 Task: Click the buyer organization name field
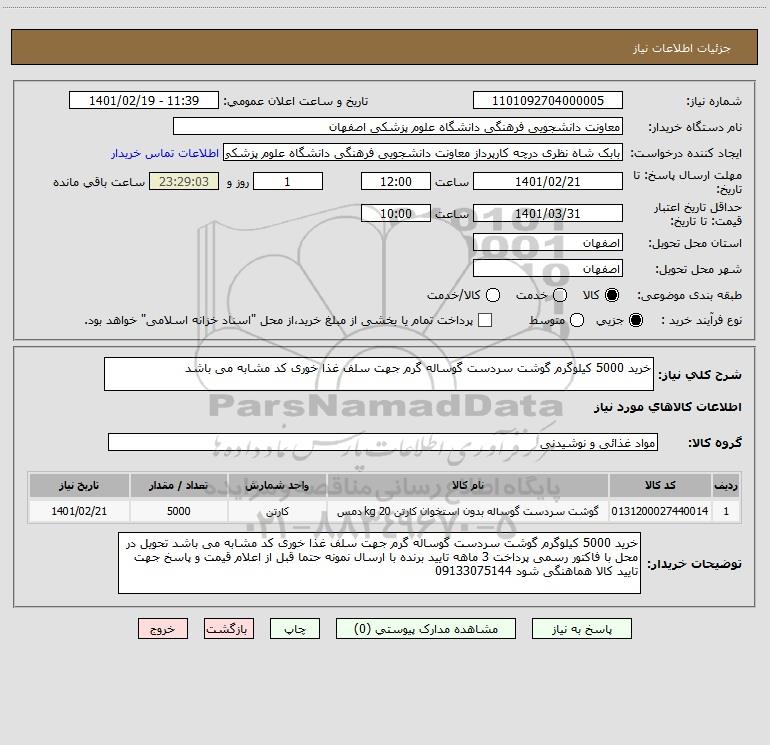click(x=398, y=127)
